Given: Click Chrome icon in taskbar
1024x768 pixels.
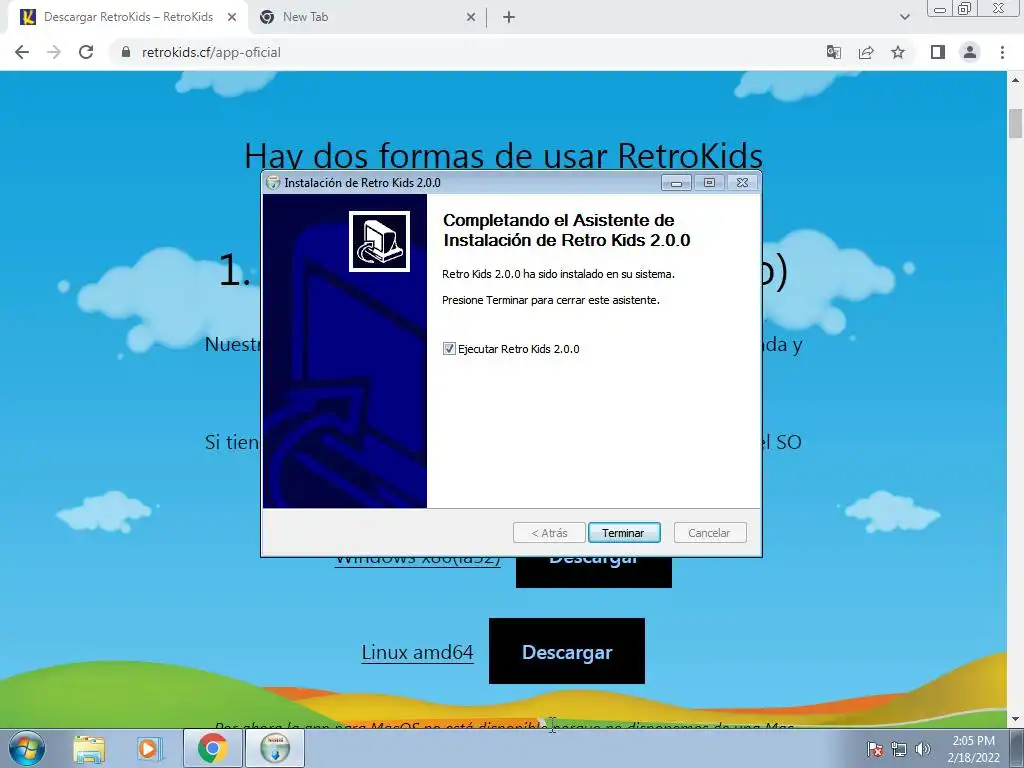Looking at the screenshot, I should coord(213,748).
